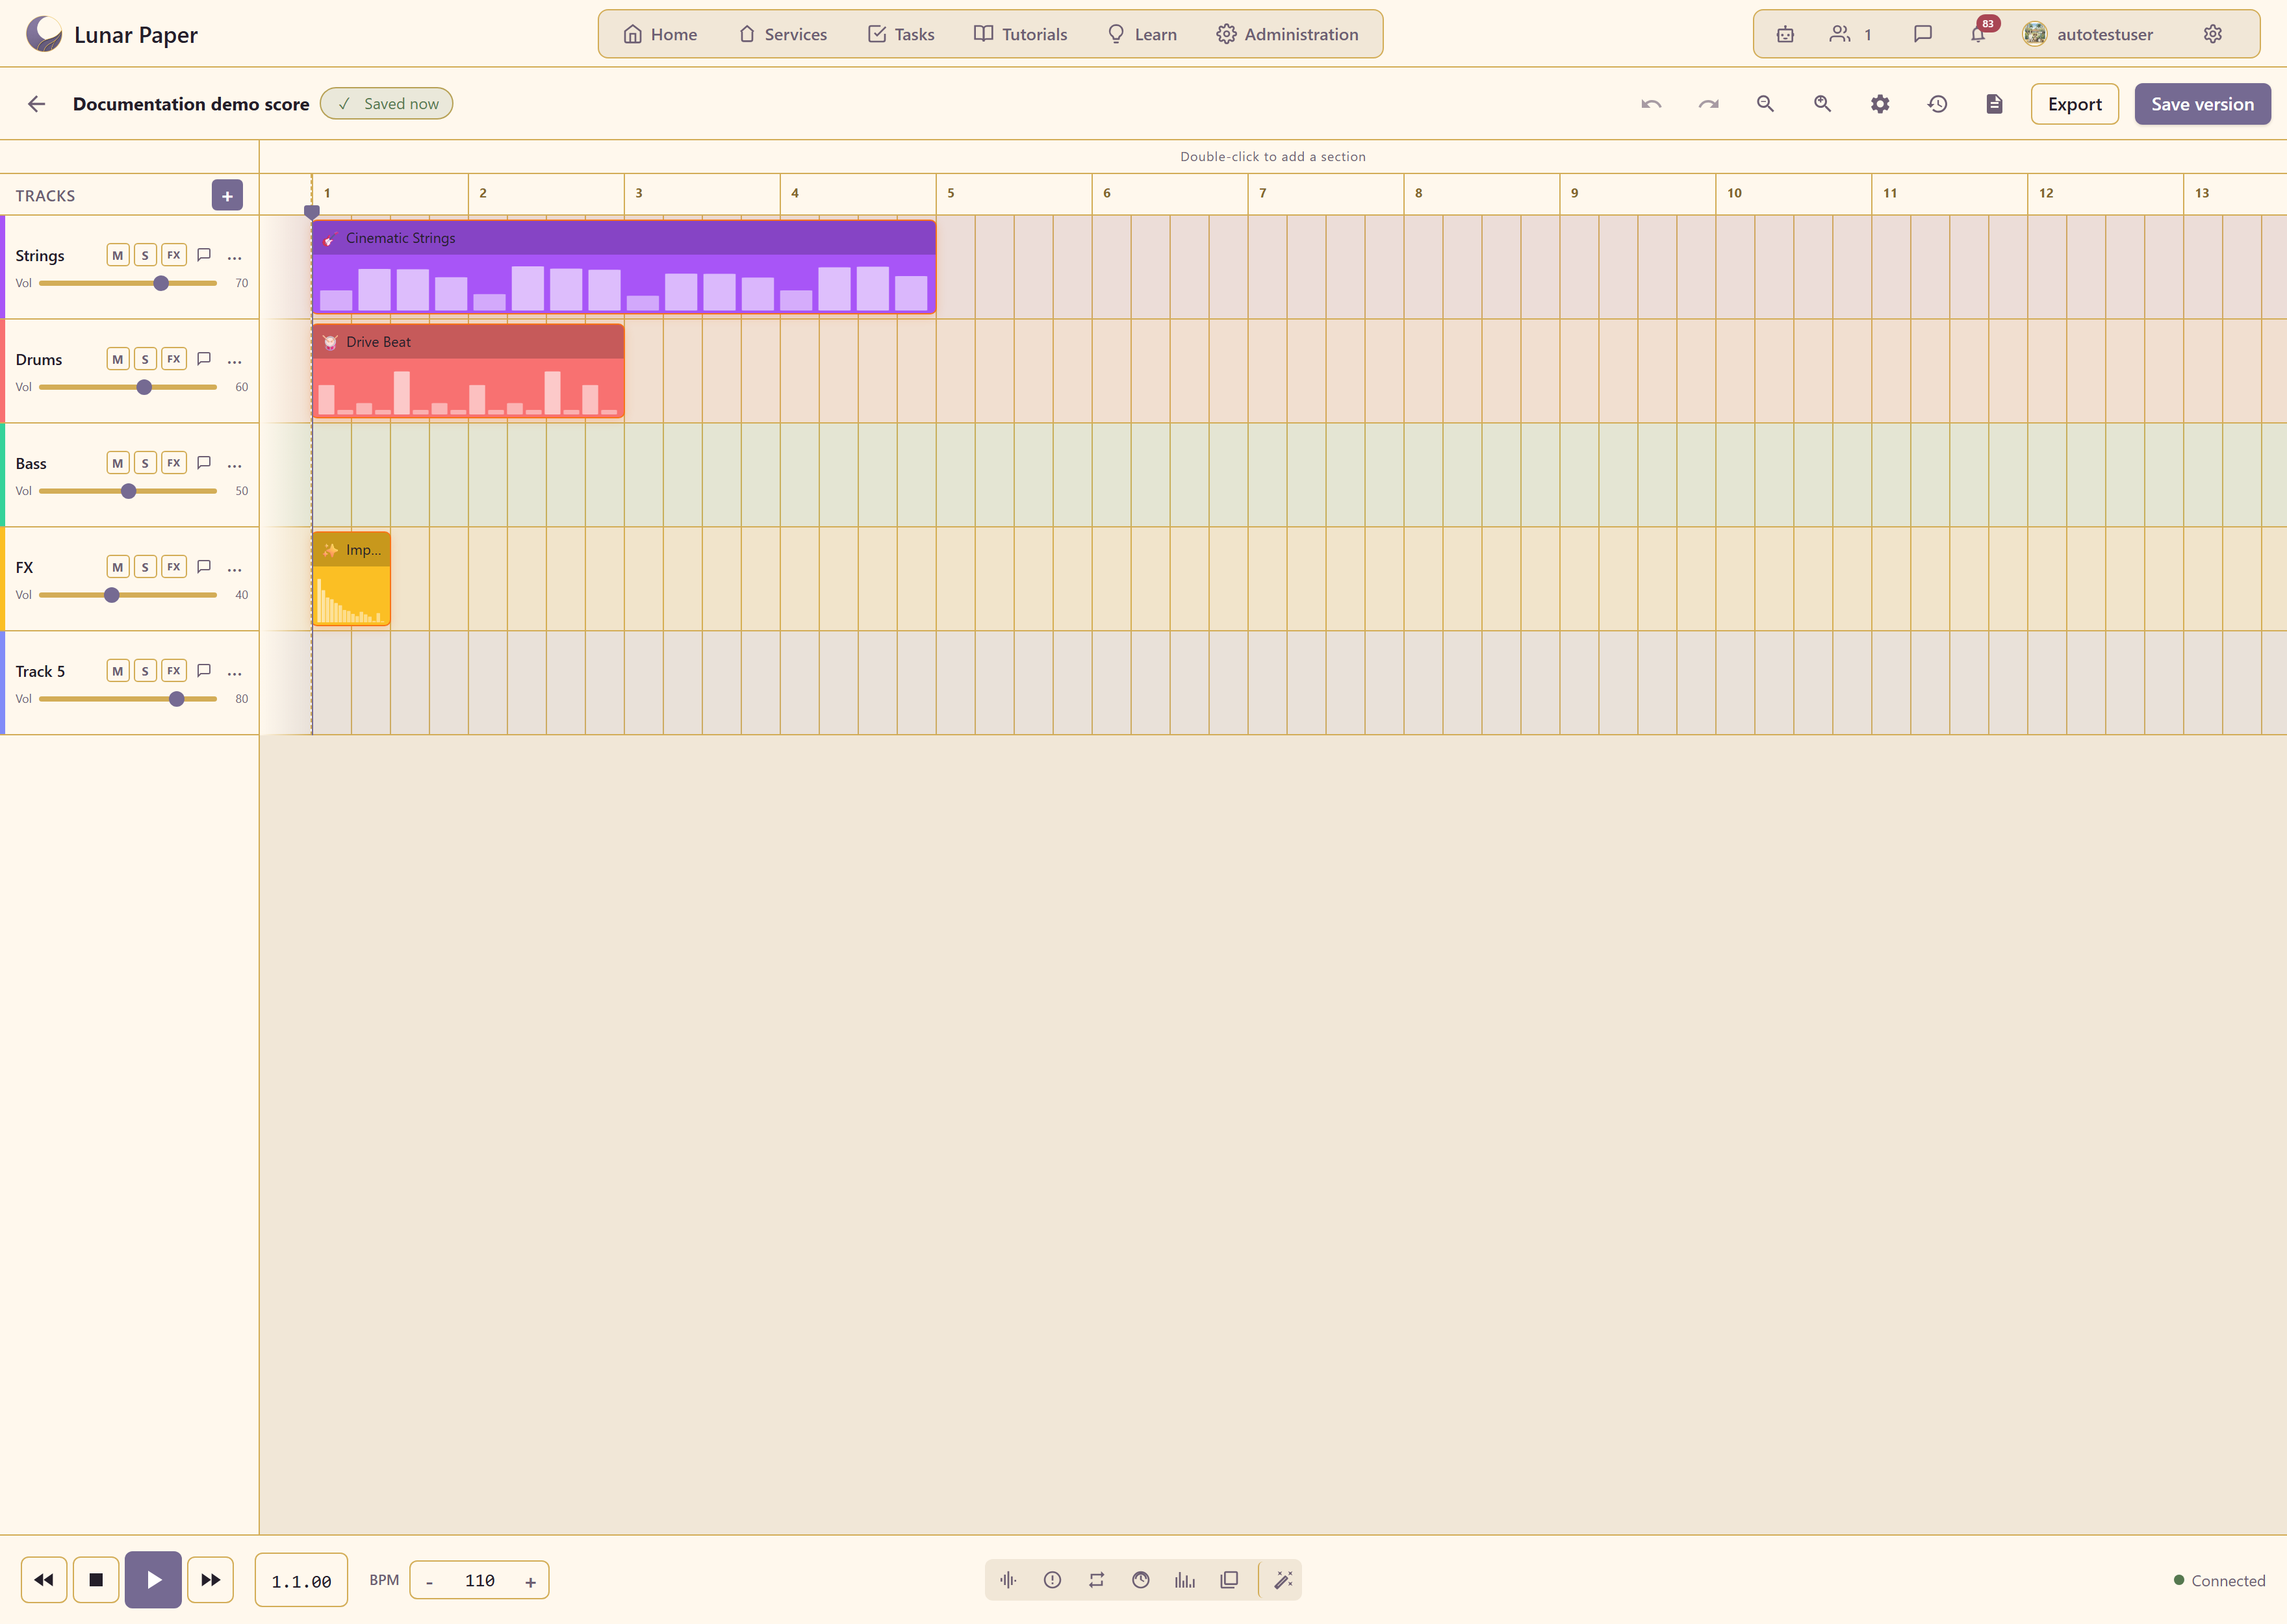Start playback with the play button

[x=153, y=1580]
